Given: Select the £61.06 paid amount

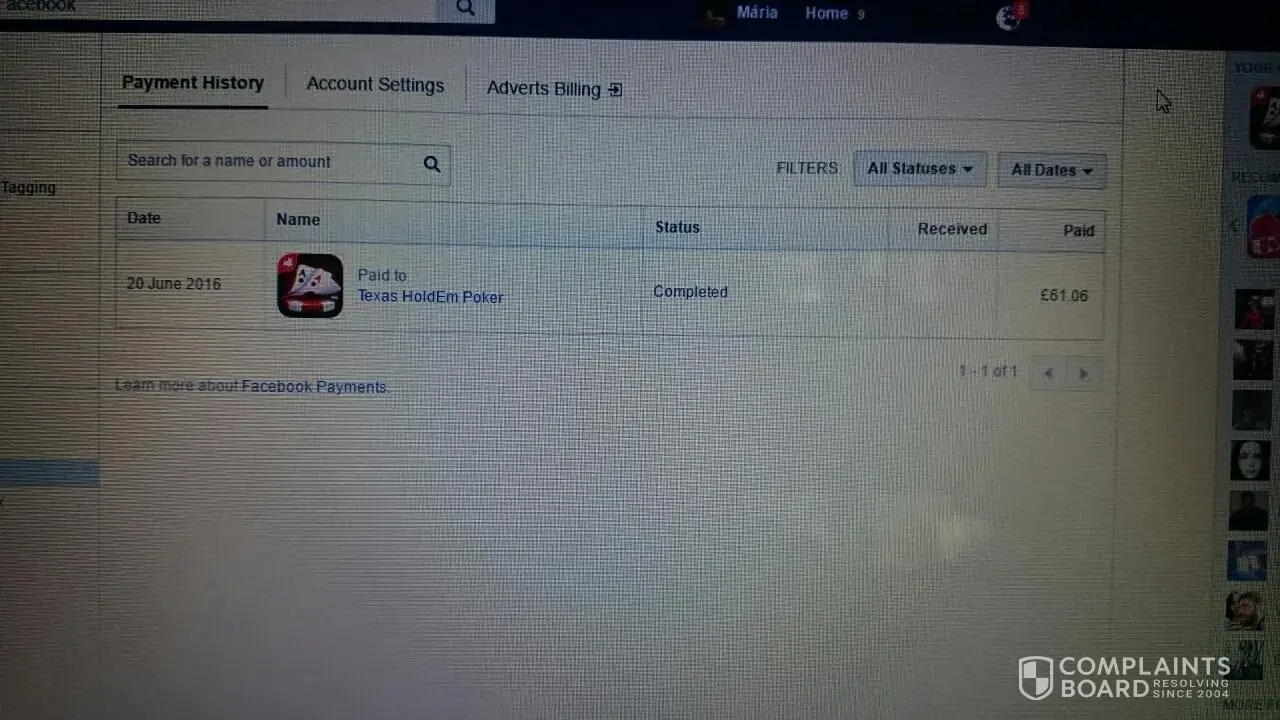Looking at the screenshot, I should pos(1064,296).
